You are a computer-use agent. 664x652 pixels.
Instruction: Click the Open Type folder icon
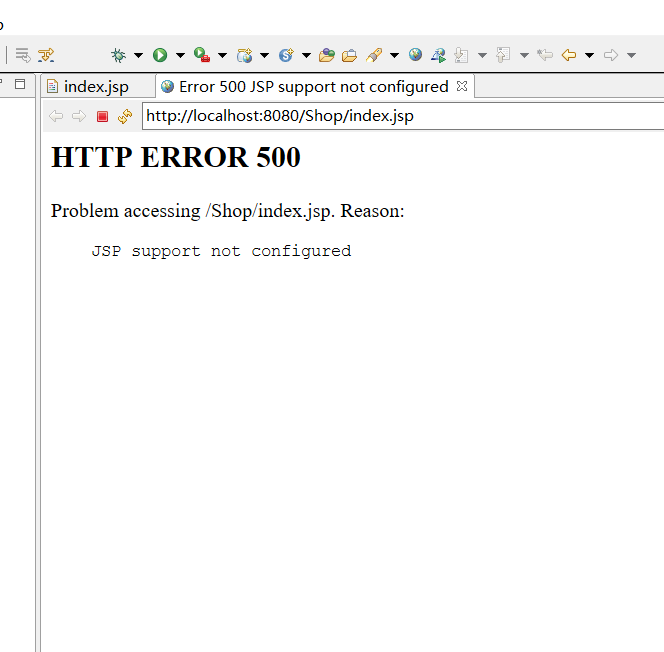pyautogui.click(x=326, y=55)
